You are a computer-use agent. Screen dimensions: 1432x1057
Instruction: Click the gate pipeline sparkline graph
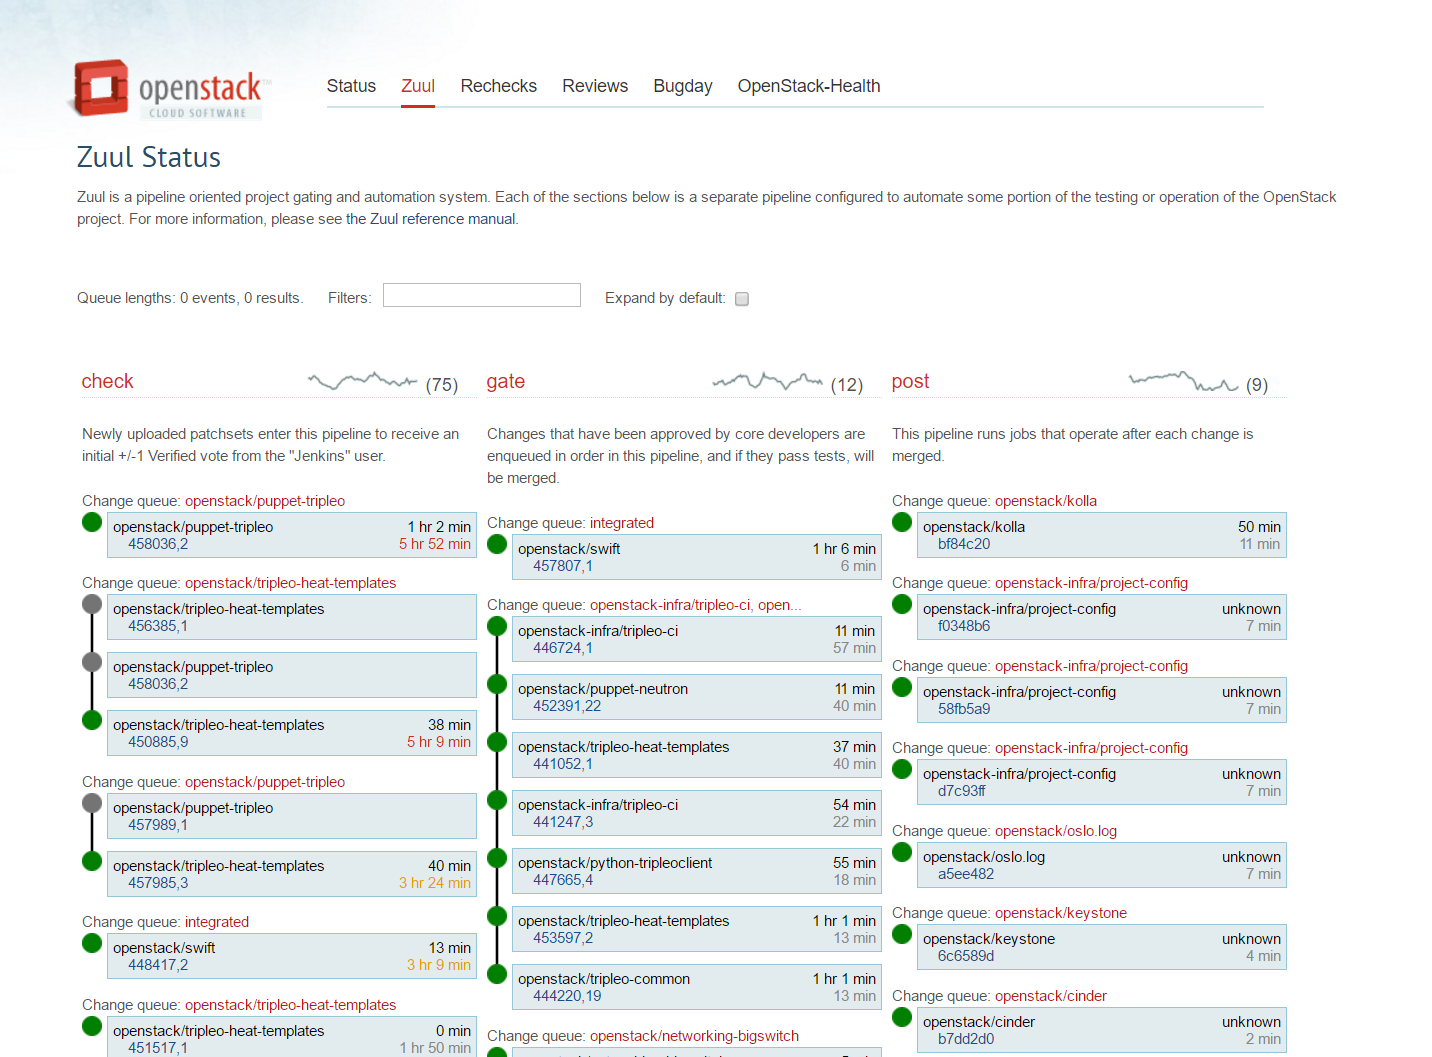coord(768,381)
